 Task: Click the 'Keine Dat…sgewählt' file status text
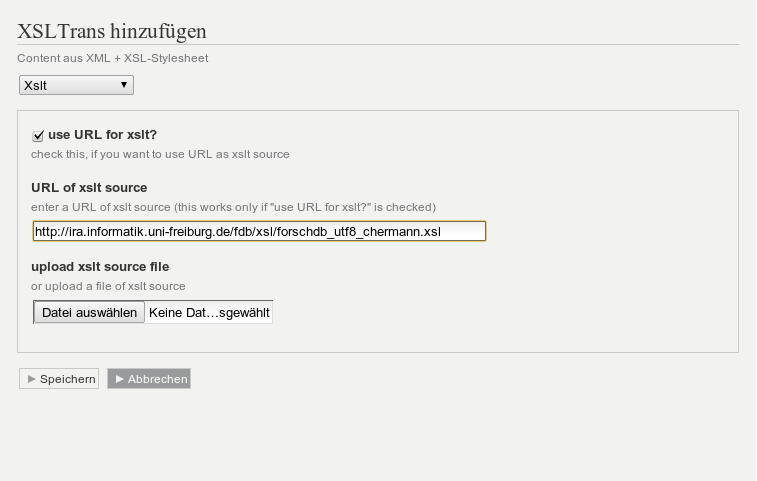209,312
